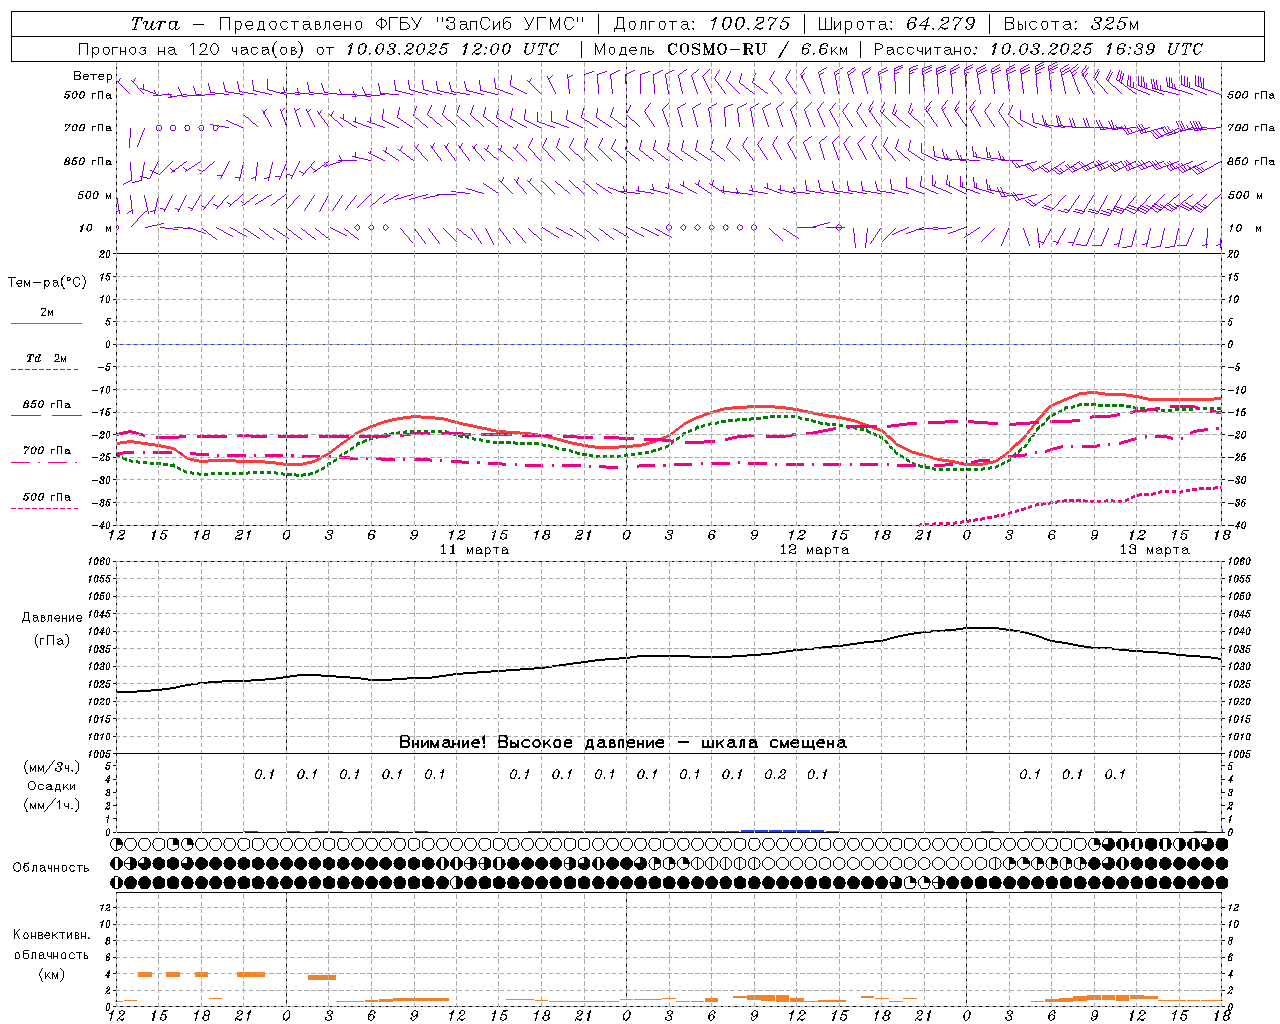Click 'Рассчитано: 10.03.2025 16:39 UTC' text
Screen dimensions: 1280x1024
pos(1038,49)
